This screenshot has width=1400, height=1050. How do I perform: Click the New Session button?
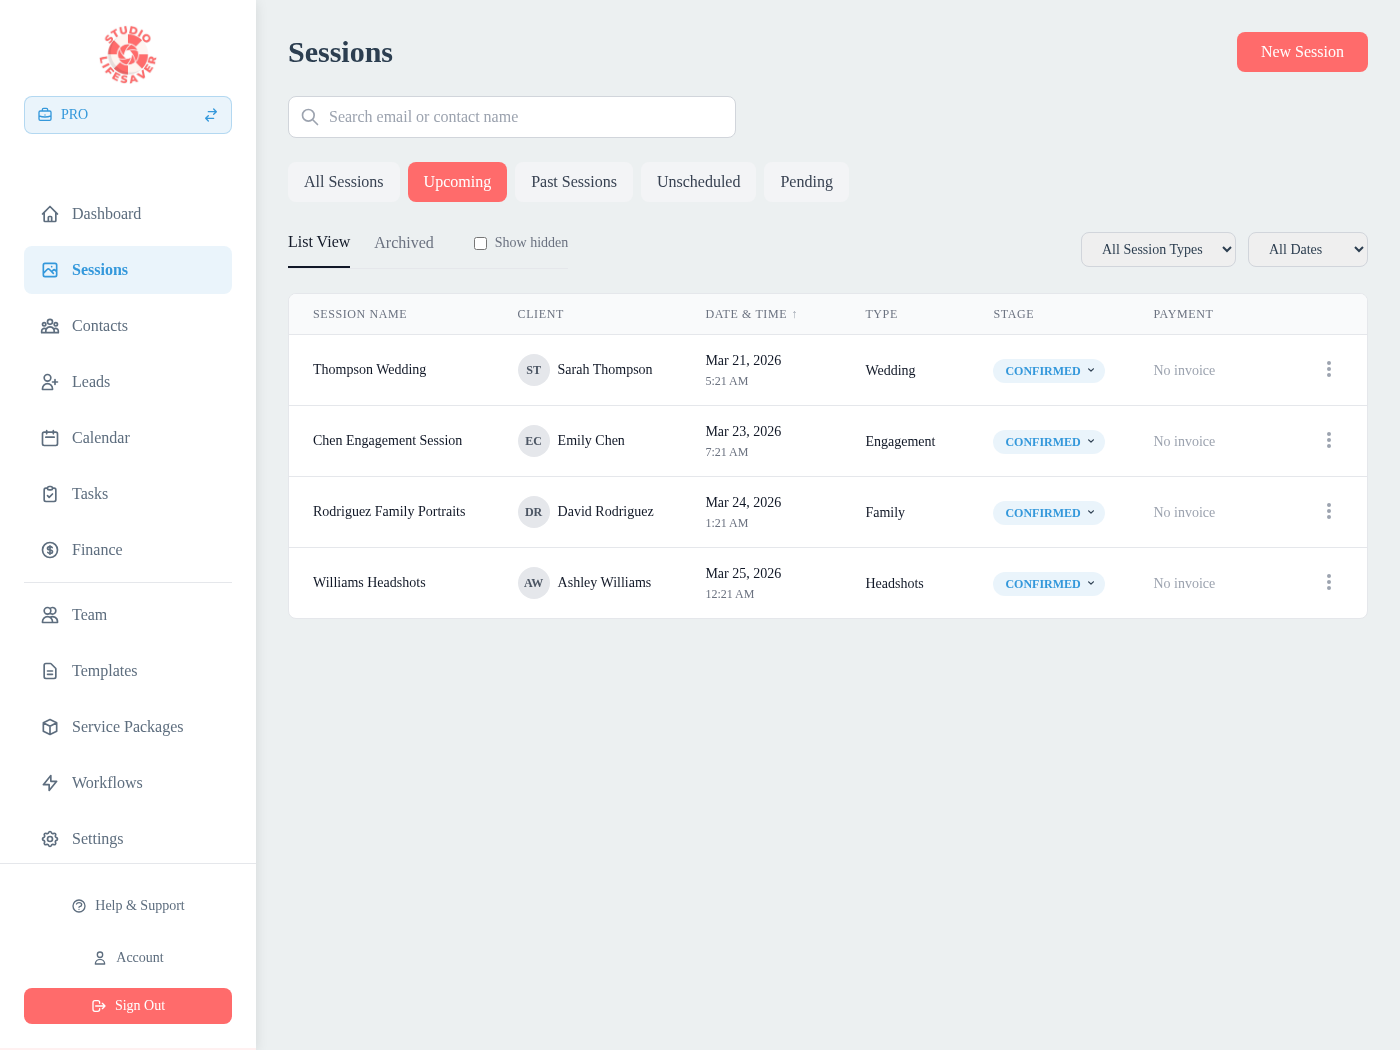1302,52
